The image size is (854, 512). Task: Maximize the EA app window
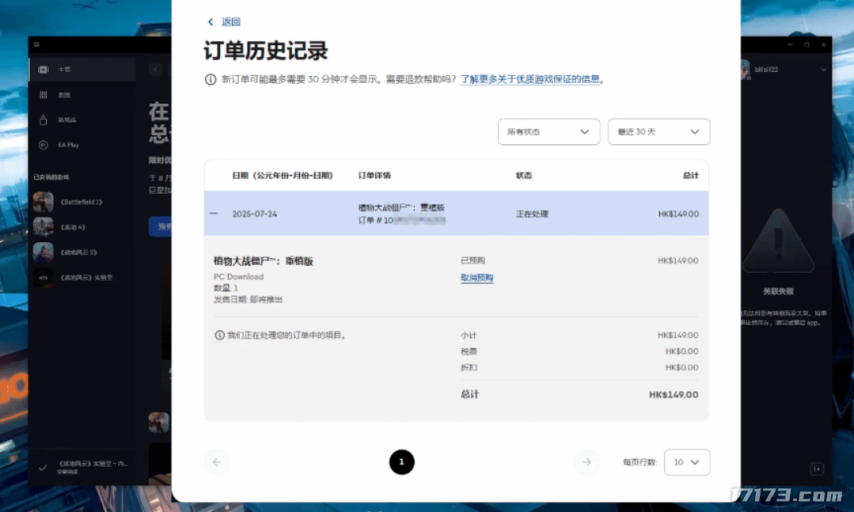click(x=807, y=45)
